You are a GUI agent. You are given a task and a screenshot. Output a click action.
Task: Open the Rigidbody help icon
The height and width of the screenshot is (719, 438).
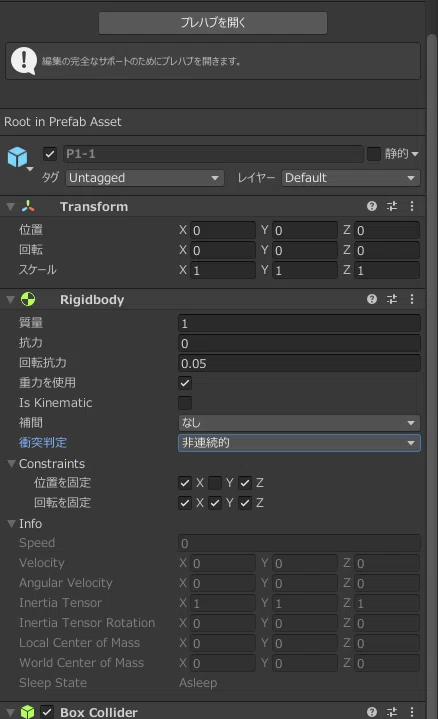[372, 299]
